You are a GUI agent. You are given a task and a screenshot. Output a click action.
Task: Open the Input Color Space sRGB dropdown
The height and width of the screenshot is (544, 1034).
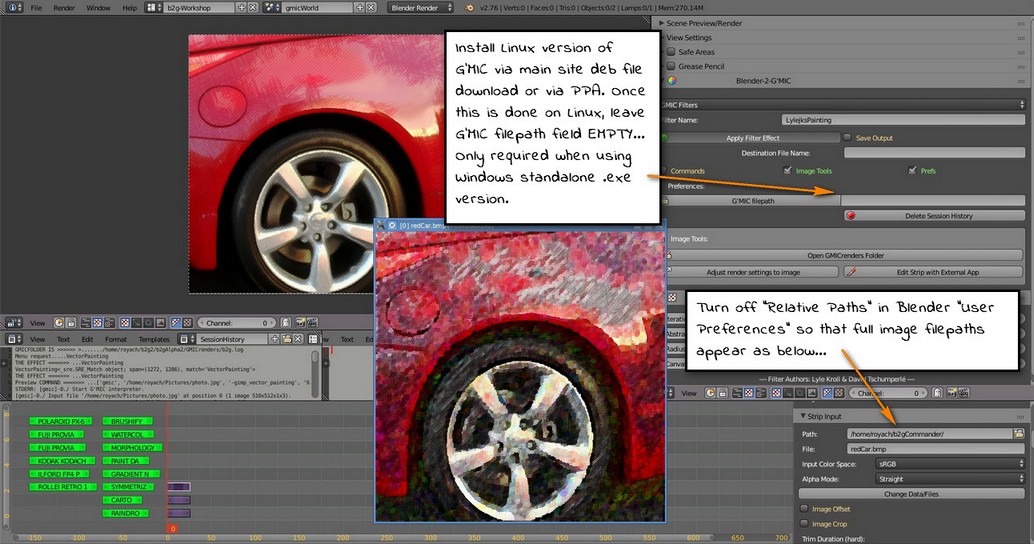(x=951, y=464)
